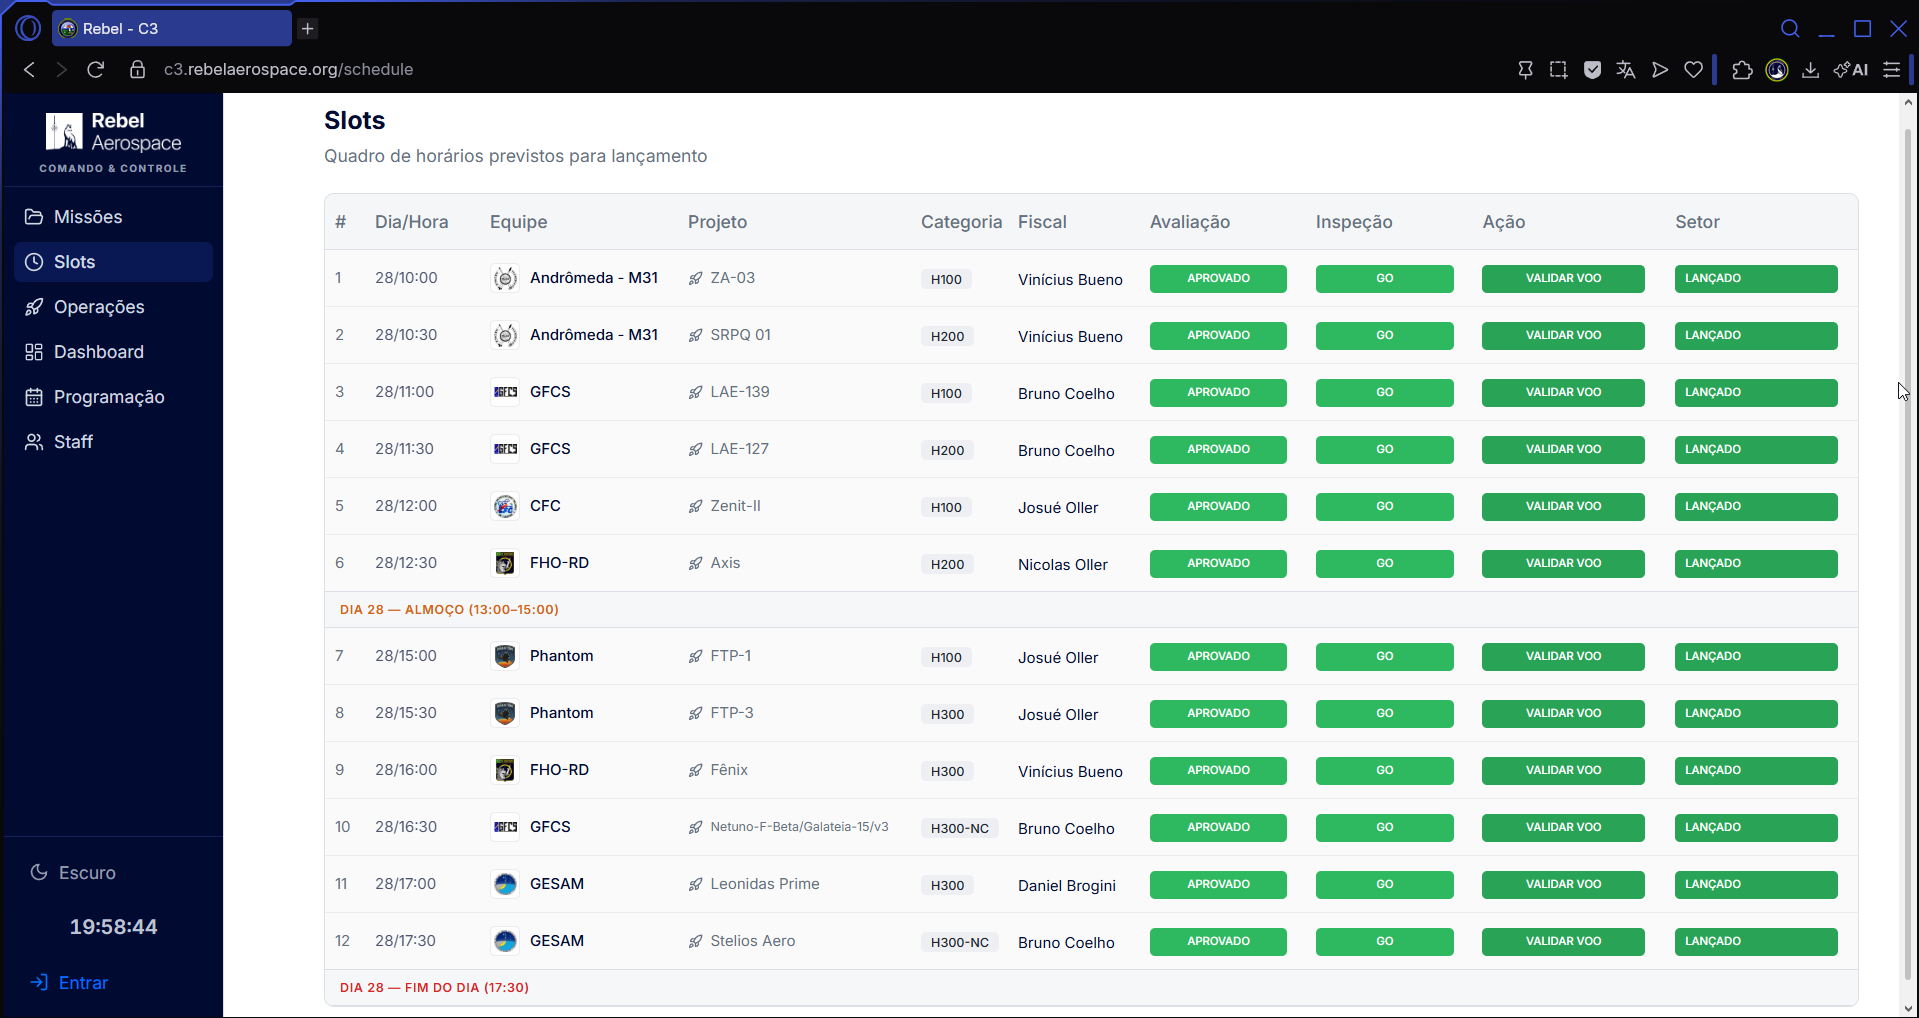
Task: Click APROVADO for Leonidas Prime
Action: [1218, 884]
